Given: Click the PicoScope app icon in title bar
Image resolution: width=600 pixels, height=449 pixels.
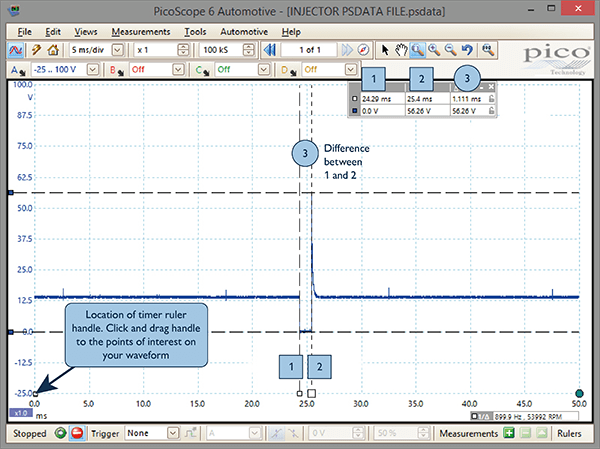Looking at the screenshot, I should click(14, 10).
